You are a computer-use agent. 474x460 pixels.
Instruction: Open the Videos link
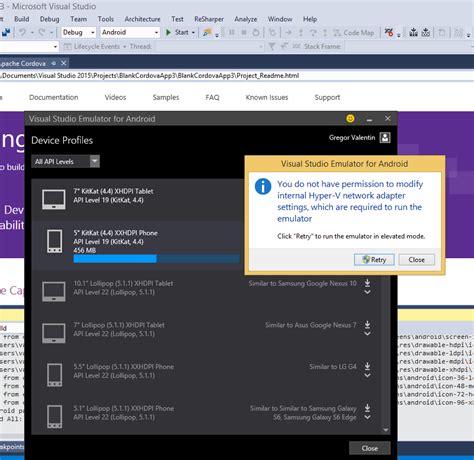115,97
